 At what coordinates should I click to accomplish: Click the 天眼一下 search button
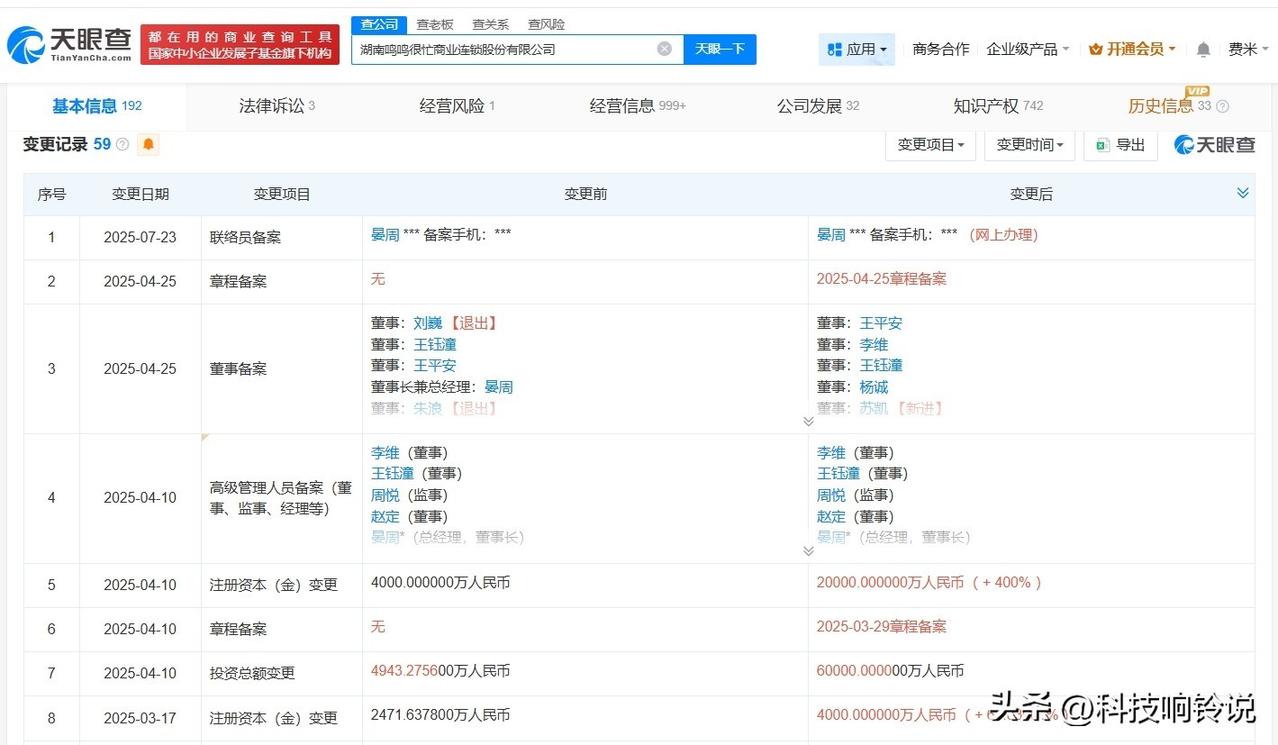720,49
